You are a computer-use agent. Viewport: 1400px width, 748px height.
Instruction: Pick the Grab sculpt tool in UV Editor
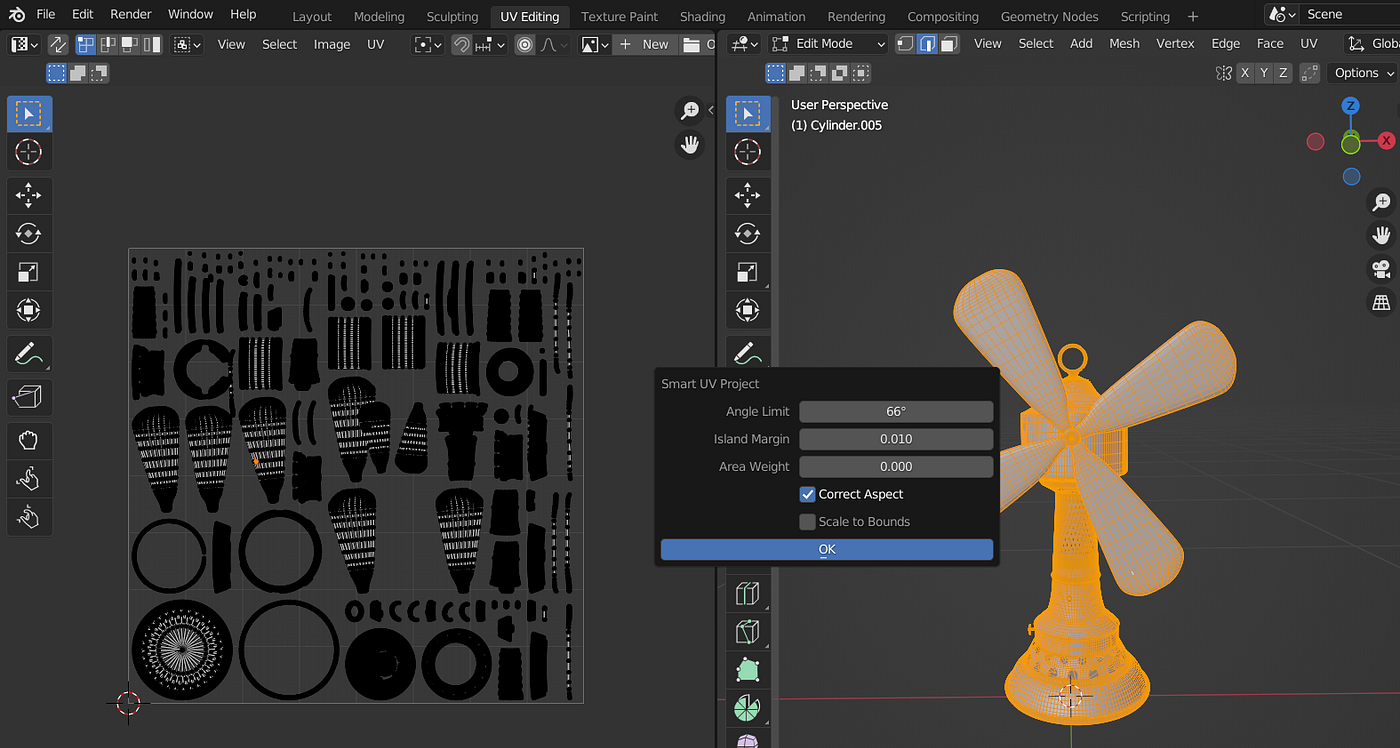click(29, 439)
